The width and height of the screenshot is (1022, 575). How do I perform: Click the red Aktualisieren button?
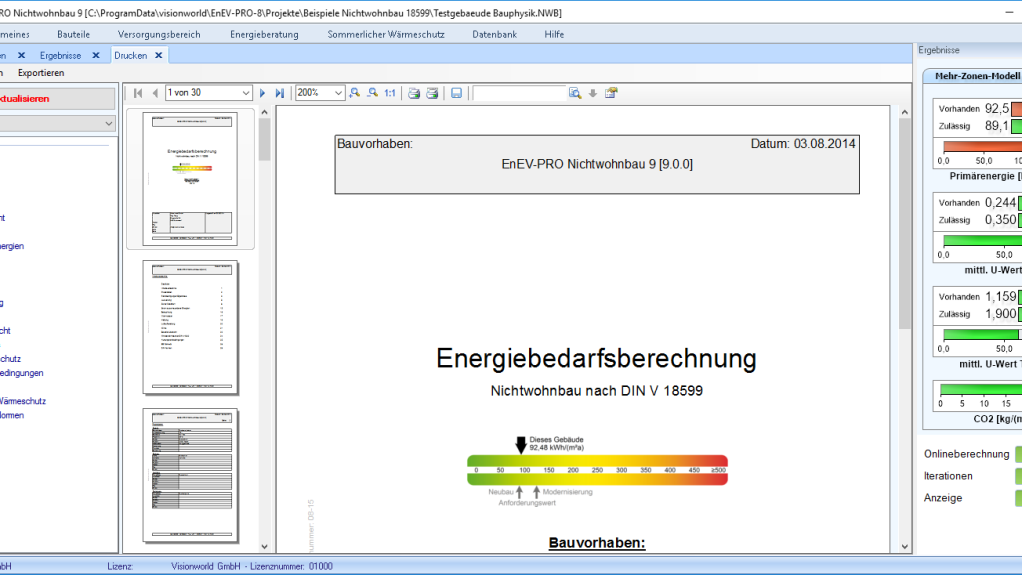click(x=57, y=99)
